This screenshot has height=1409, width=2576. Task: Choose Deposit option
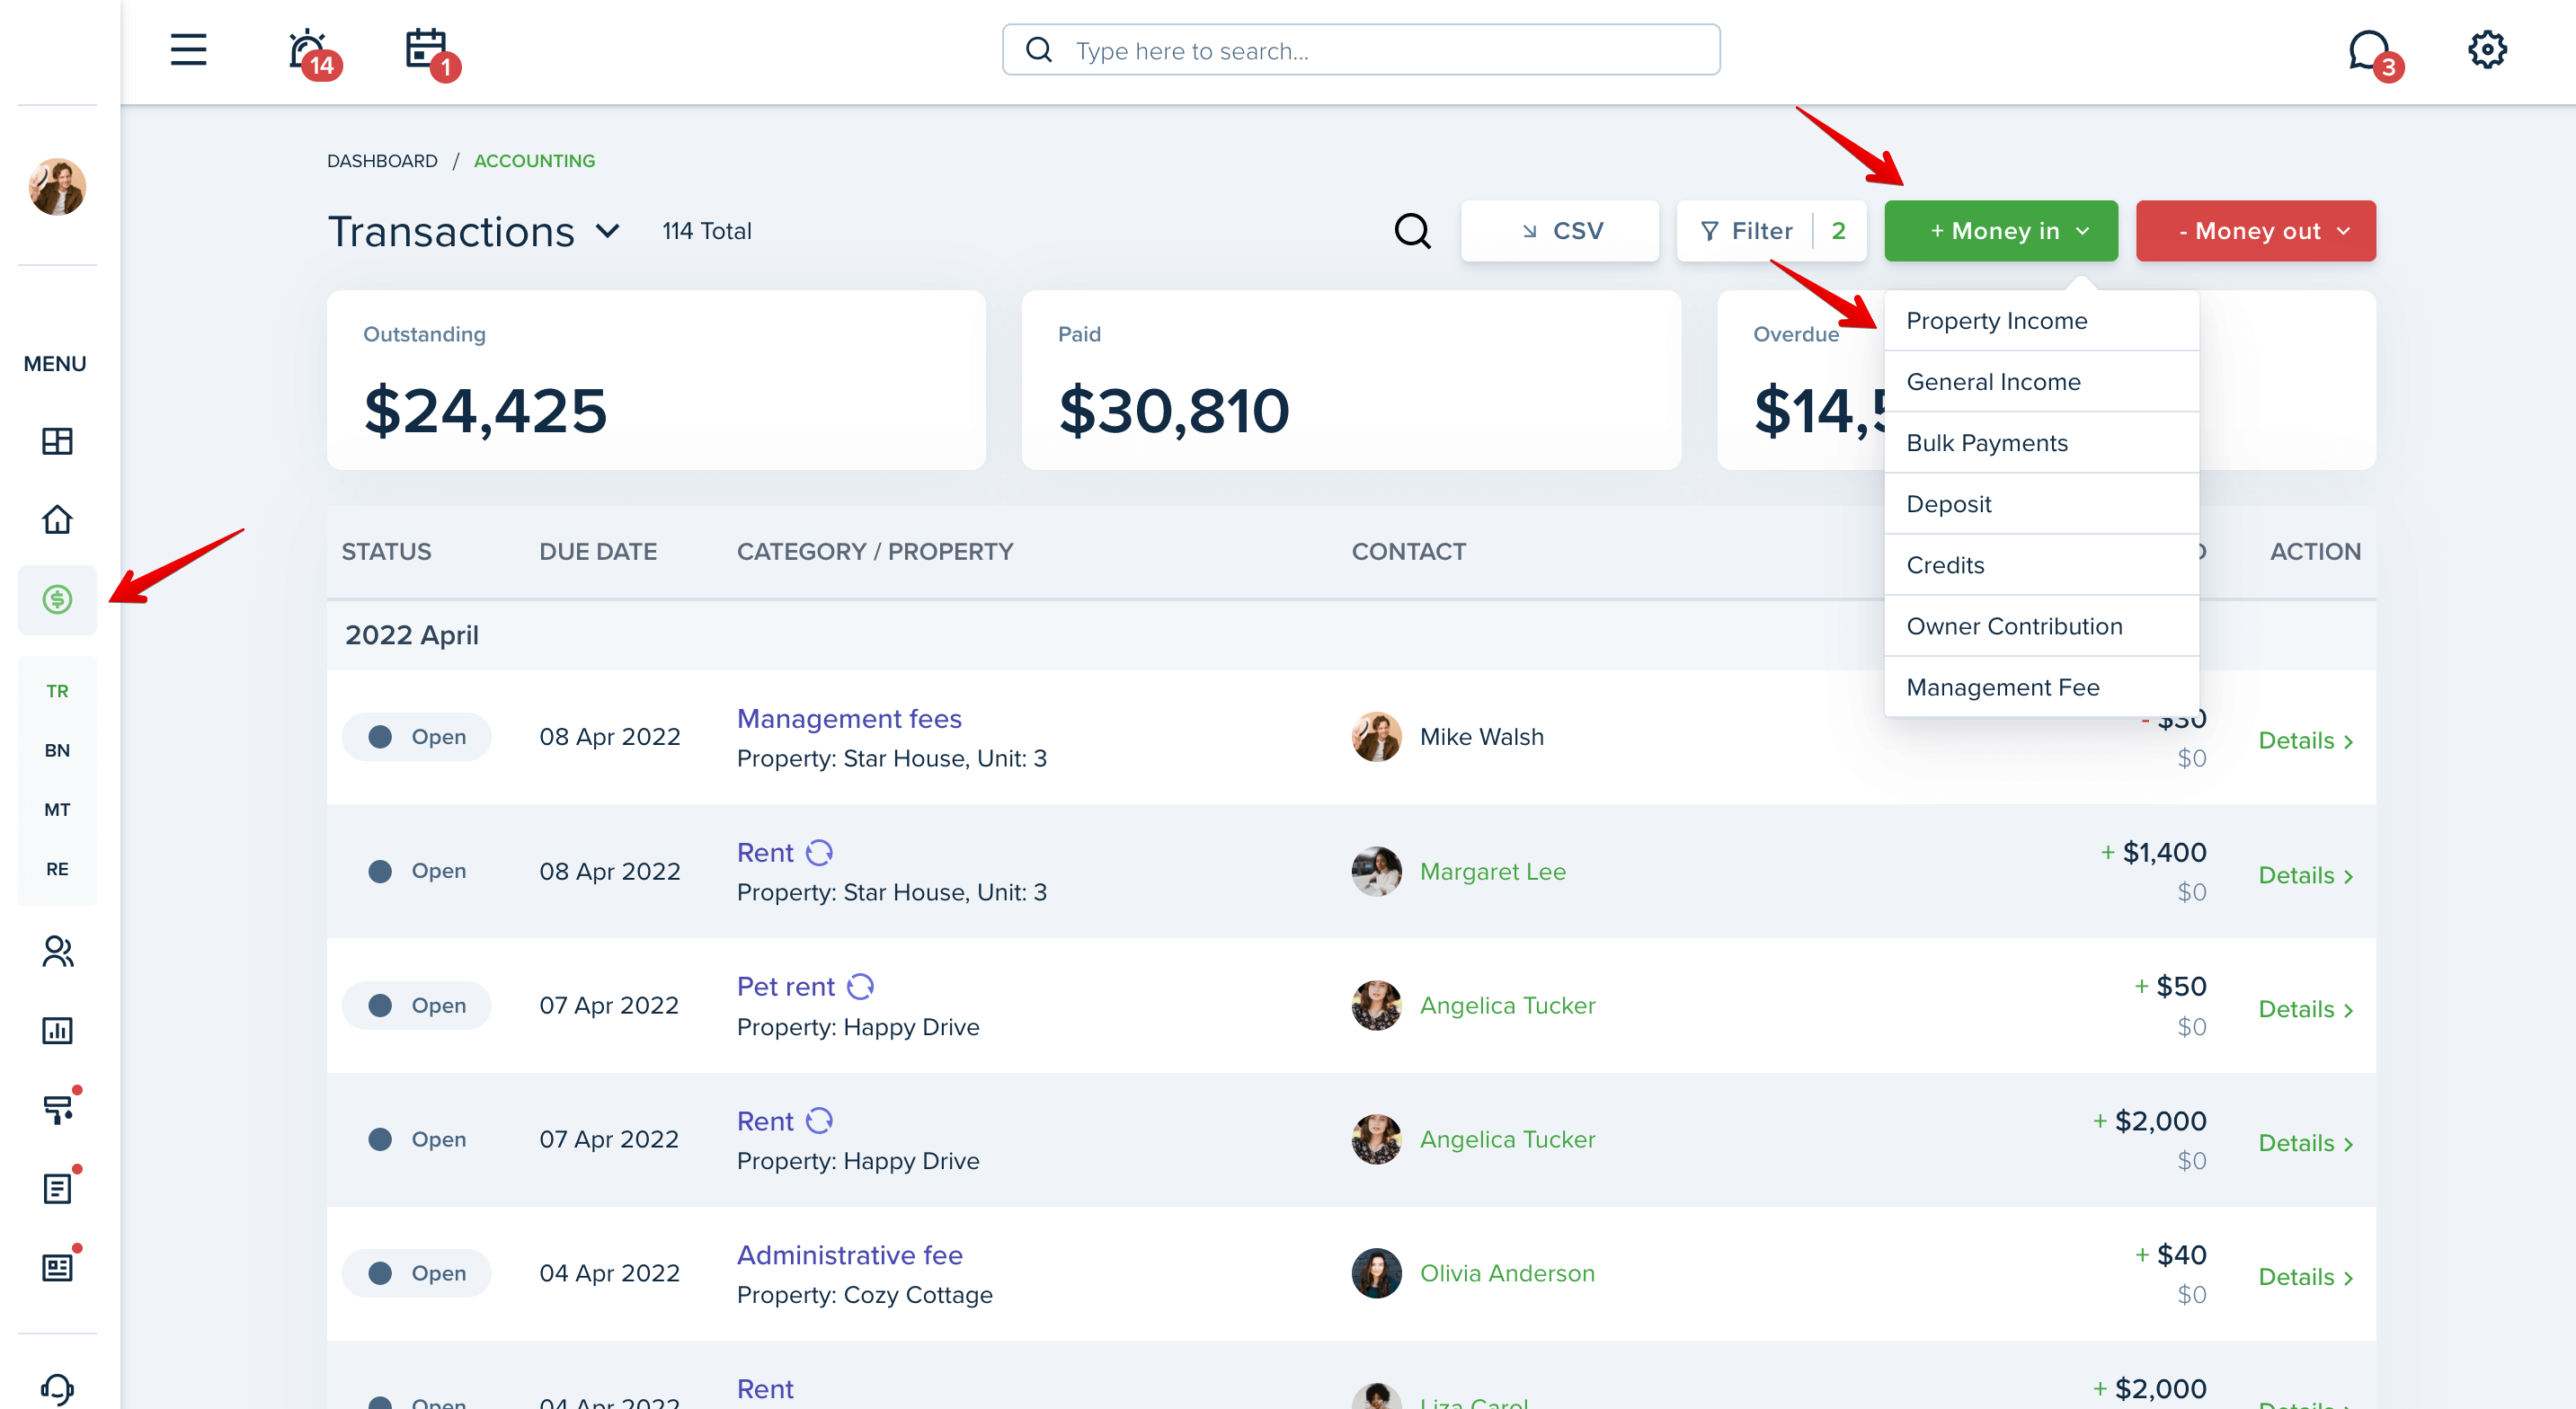click(2040, 504)
